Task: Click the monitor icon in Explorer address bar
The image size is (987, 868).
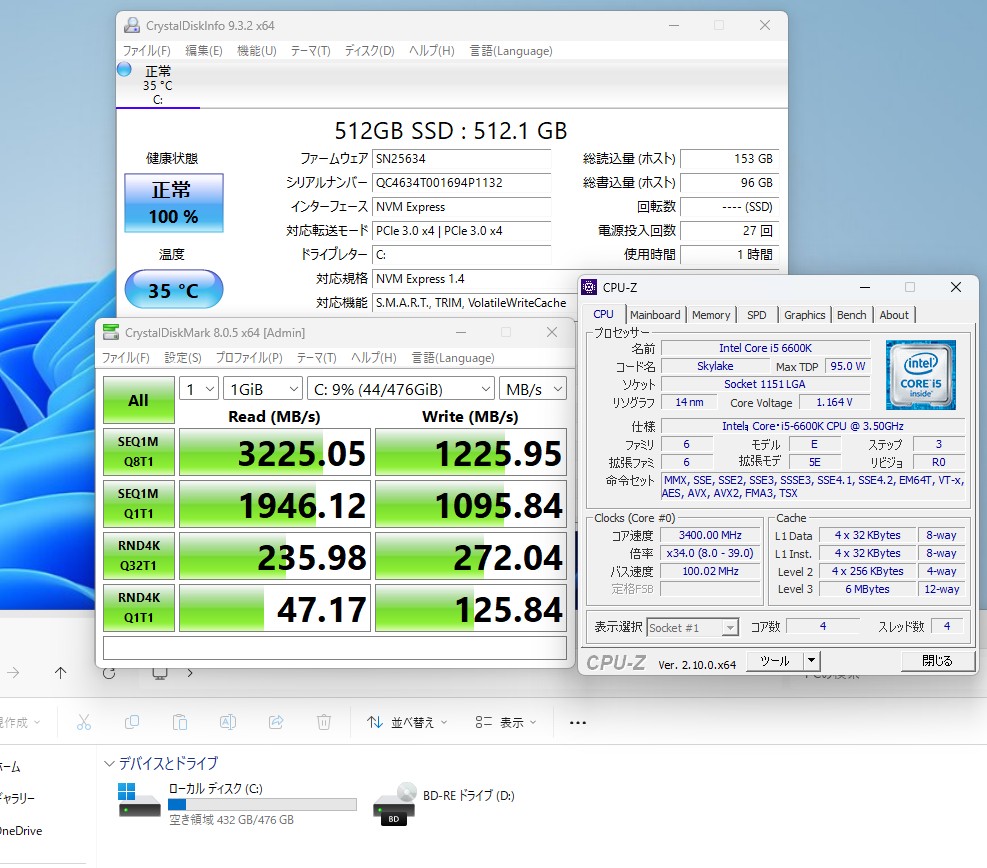Action: click(160, 673)
